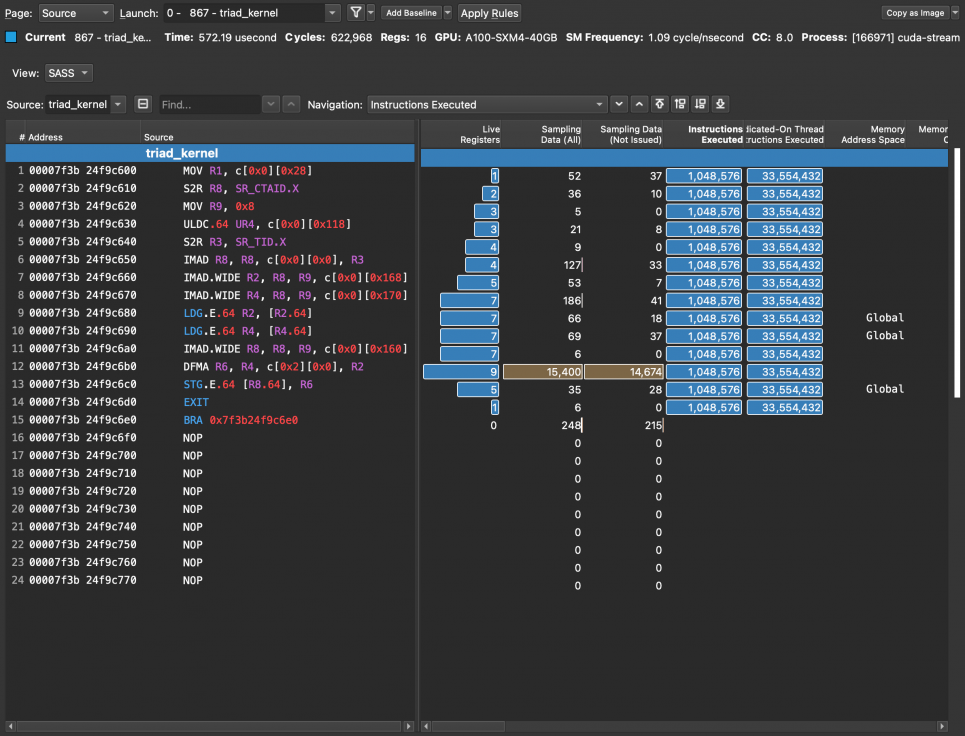Open the Navigation metric dropdown

tap(487, 104)
